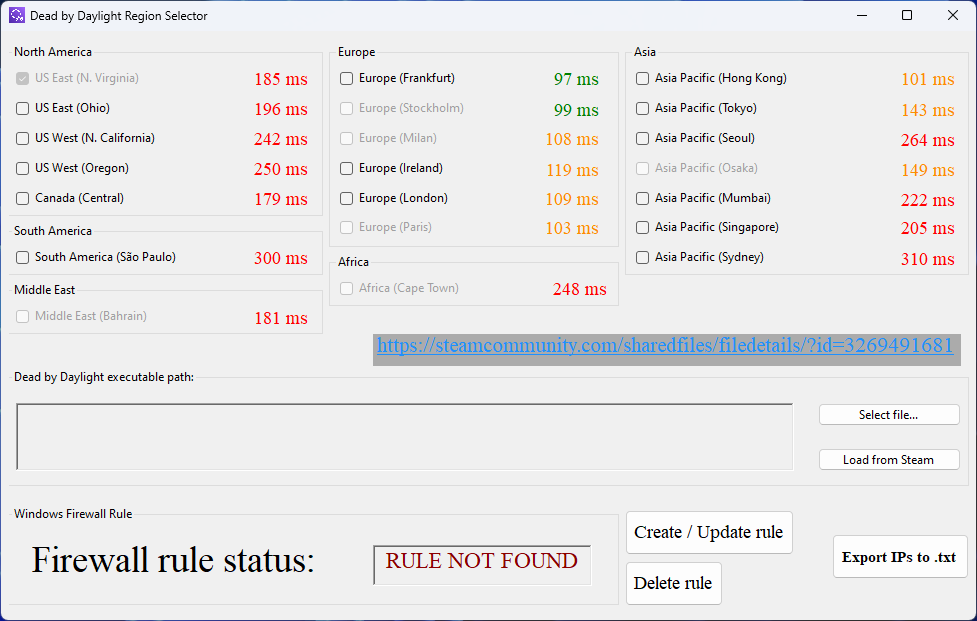Screen dimensions: 977x621
Task: Maximize the Region Selector window
Action: pos(907,16)
